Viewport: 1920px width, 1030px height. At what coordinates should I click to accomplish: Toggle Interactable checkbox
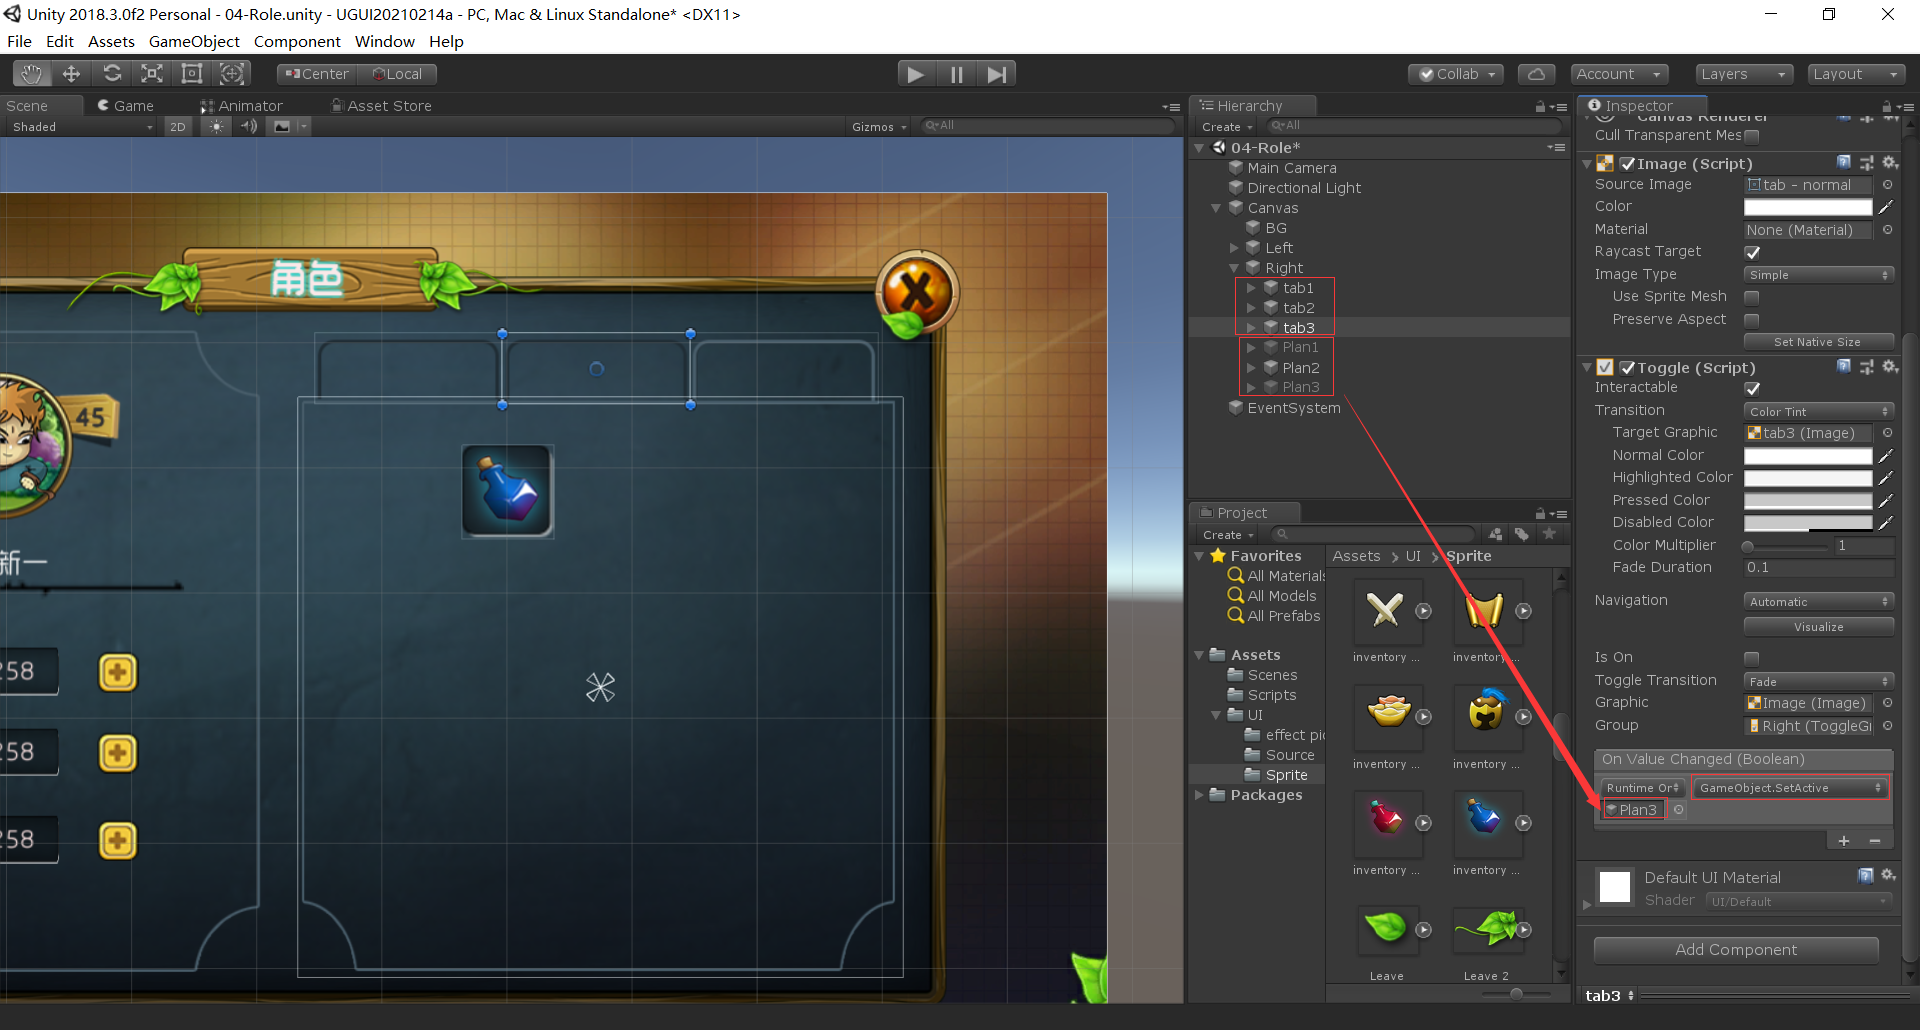point(1752,388)
